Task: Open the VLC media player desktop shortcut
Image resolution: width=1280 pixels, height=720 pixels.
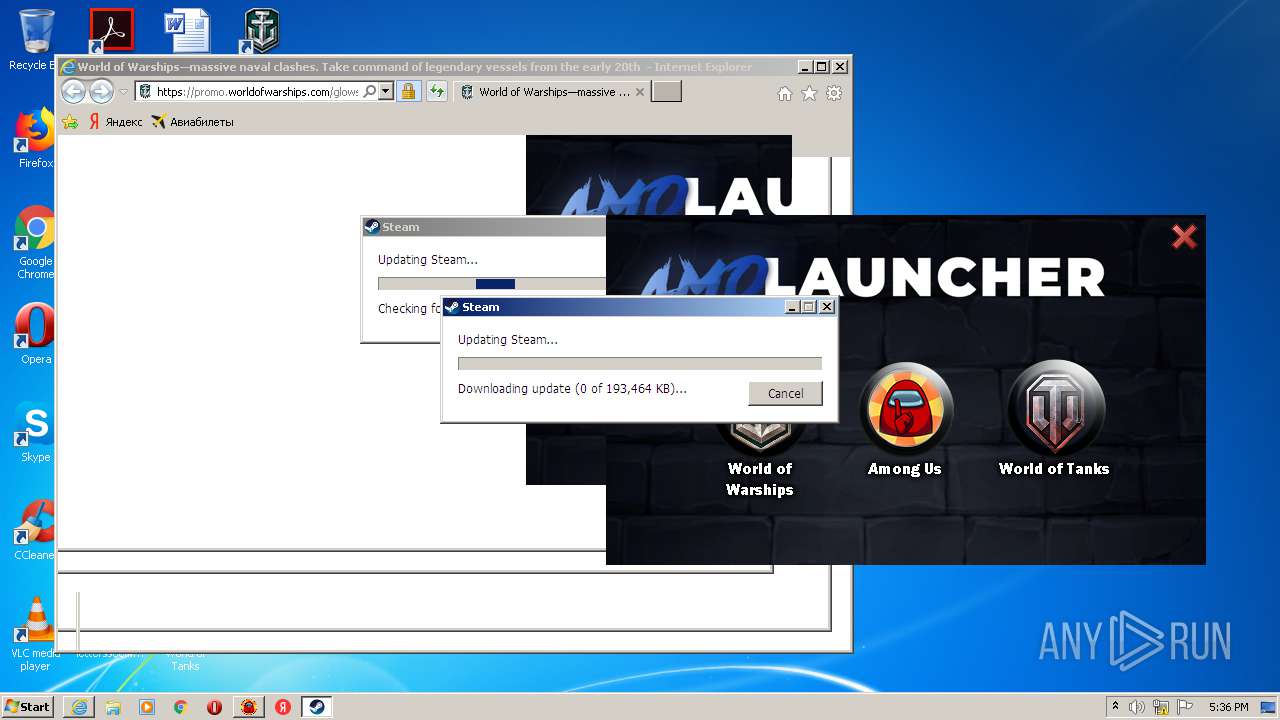Action: [x=36, y=634]
